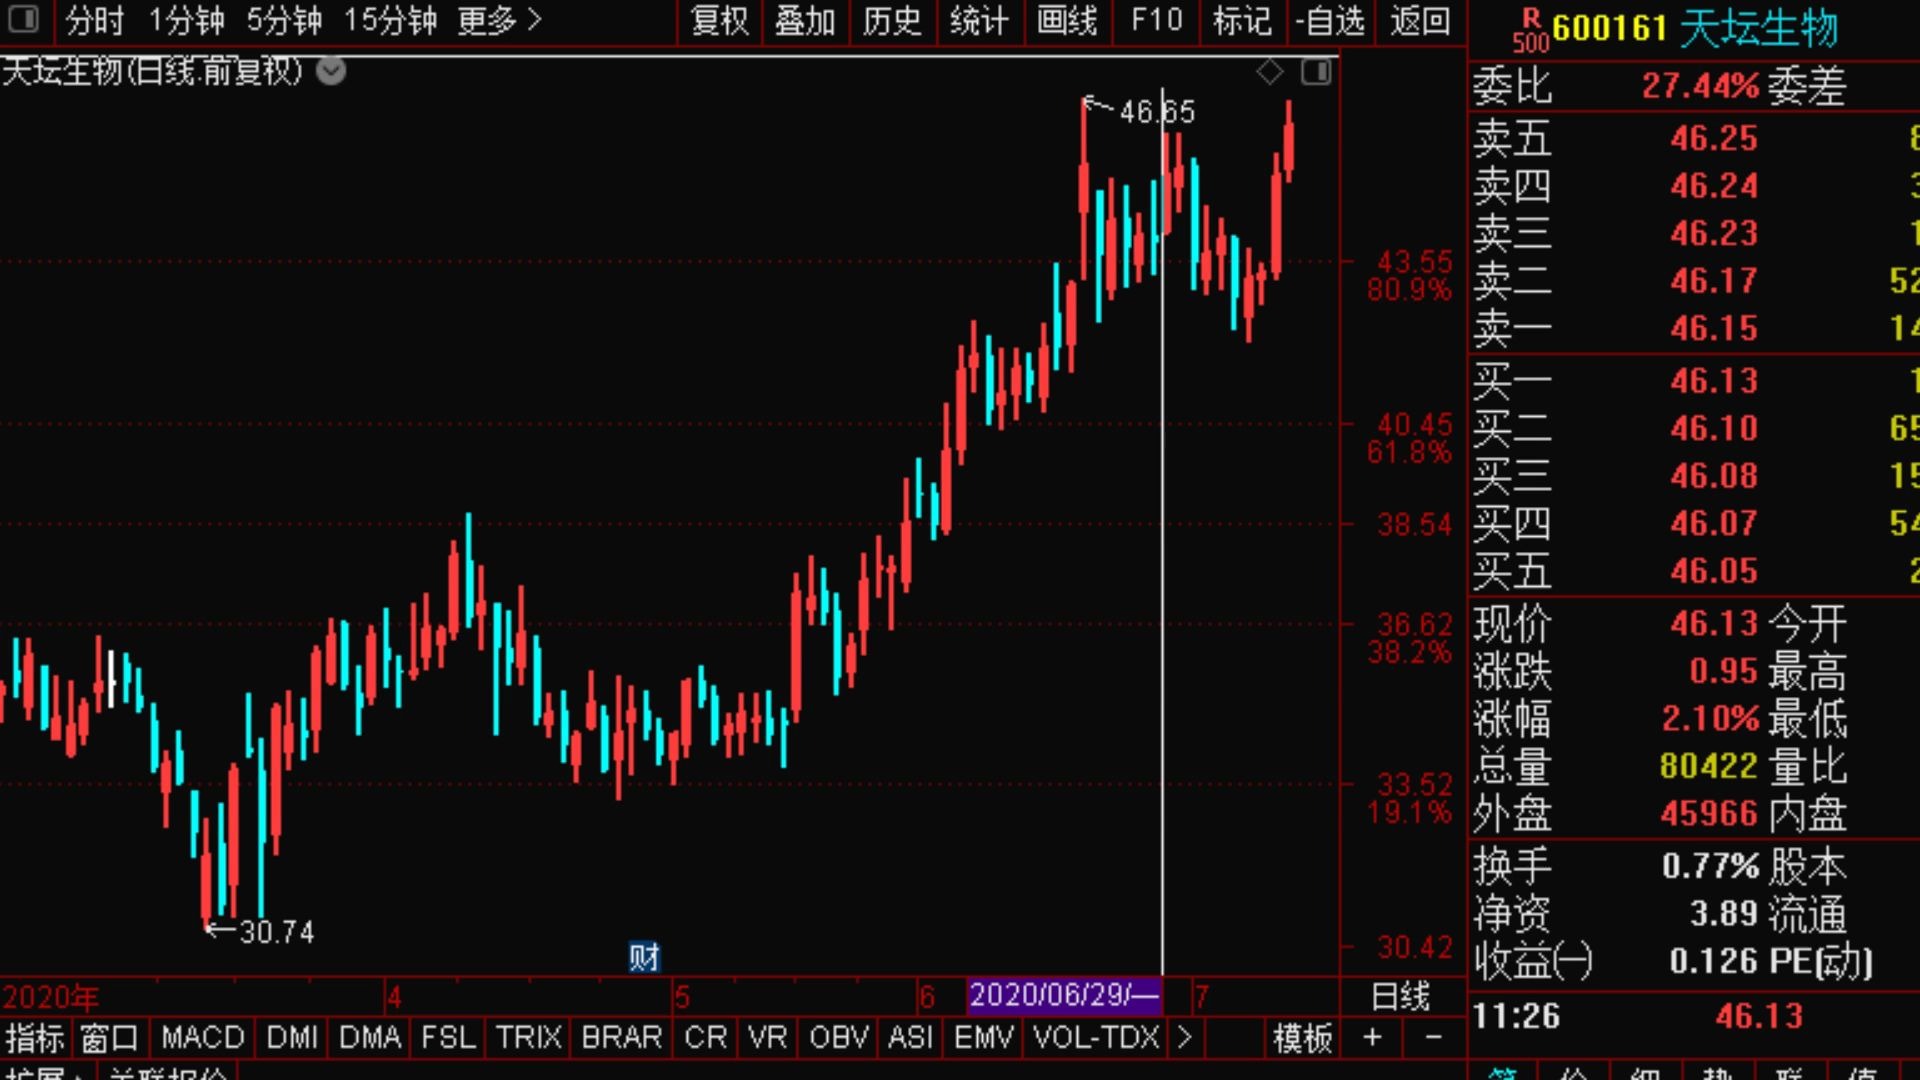Click the diamond icon above the chart

pyautogui.click(x=1269, y=72)
